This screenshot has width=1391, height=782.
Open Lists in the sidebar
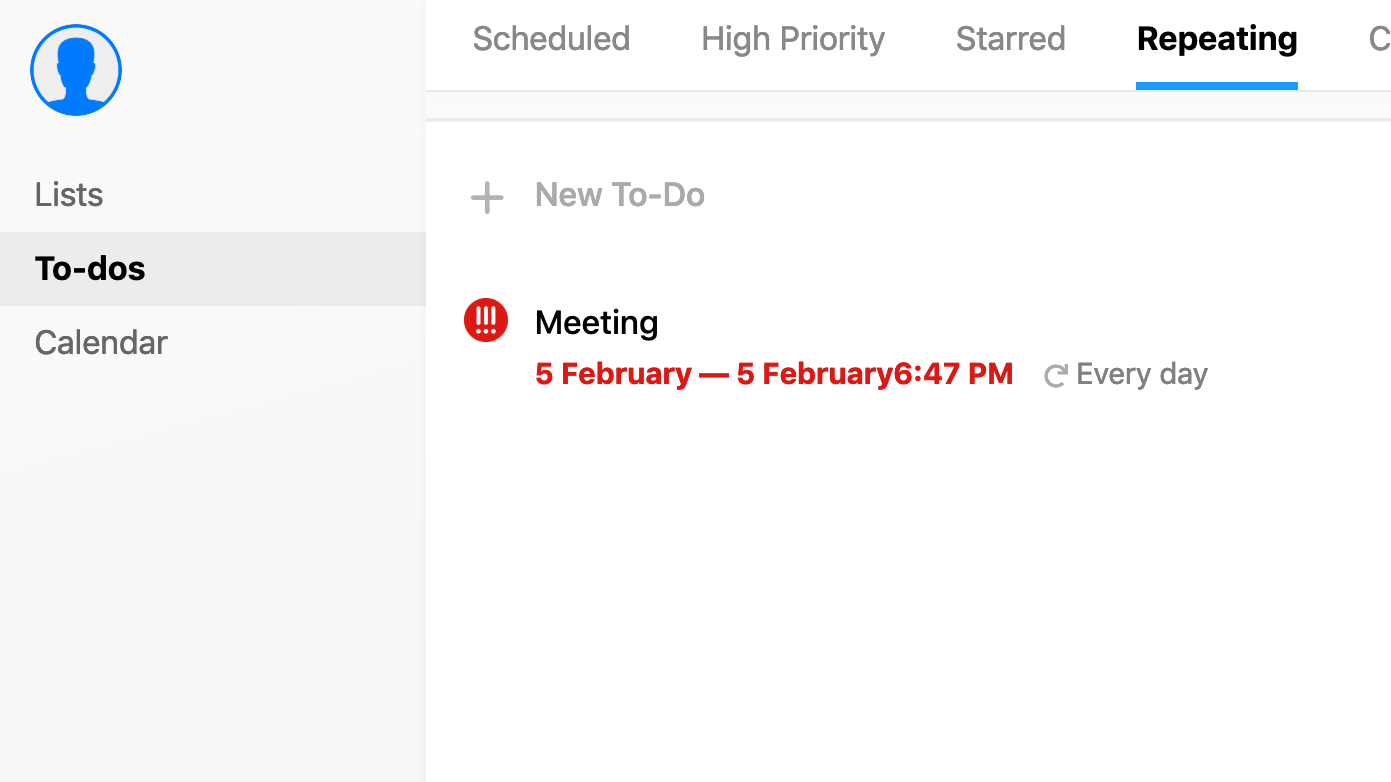click(69, 194)
